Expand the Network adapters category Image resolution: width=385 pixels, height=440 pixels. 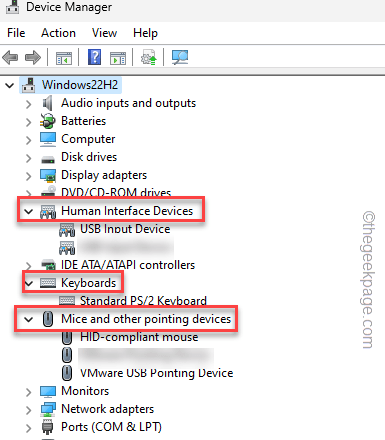point(29,410)
